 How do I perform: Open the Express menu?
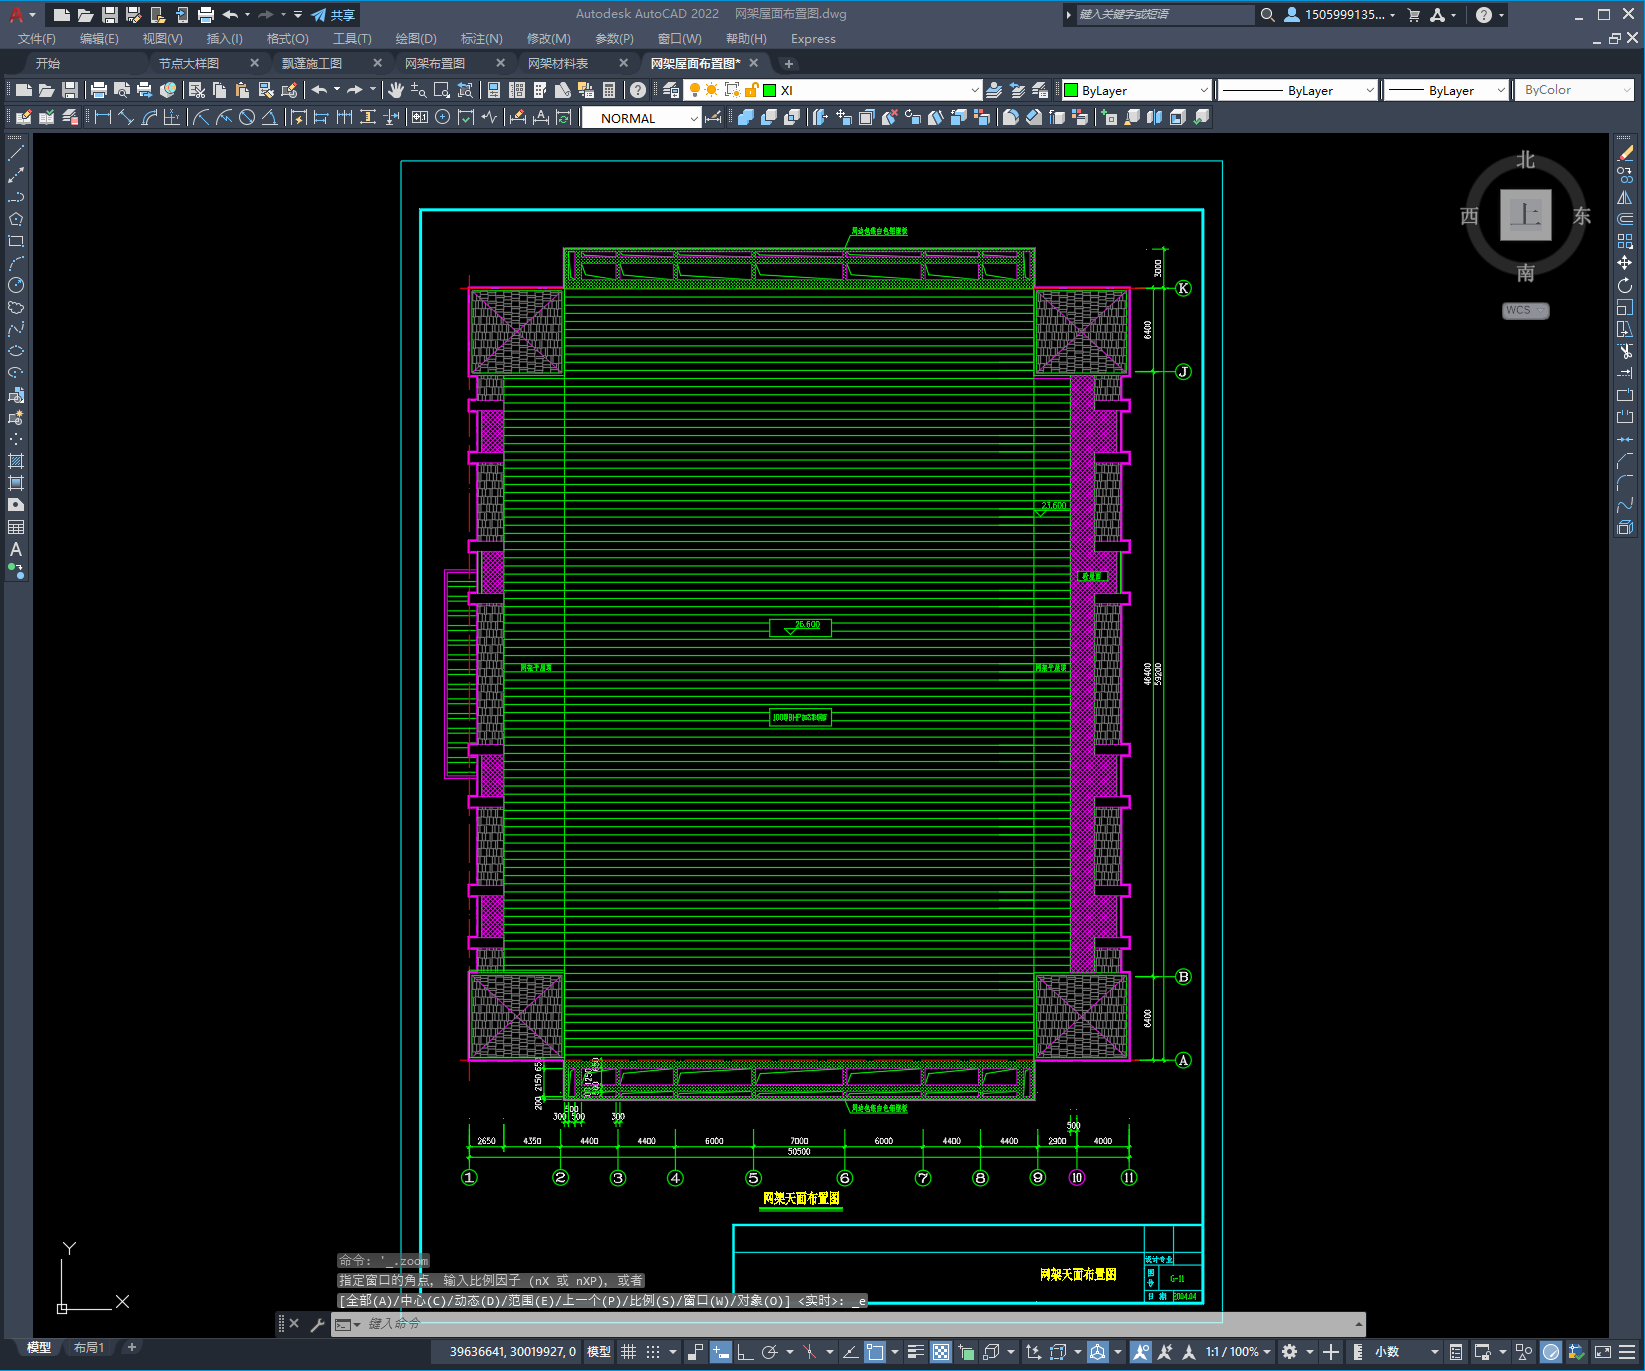813,39
